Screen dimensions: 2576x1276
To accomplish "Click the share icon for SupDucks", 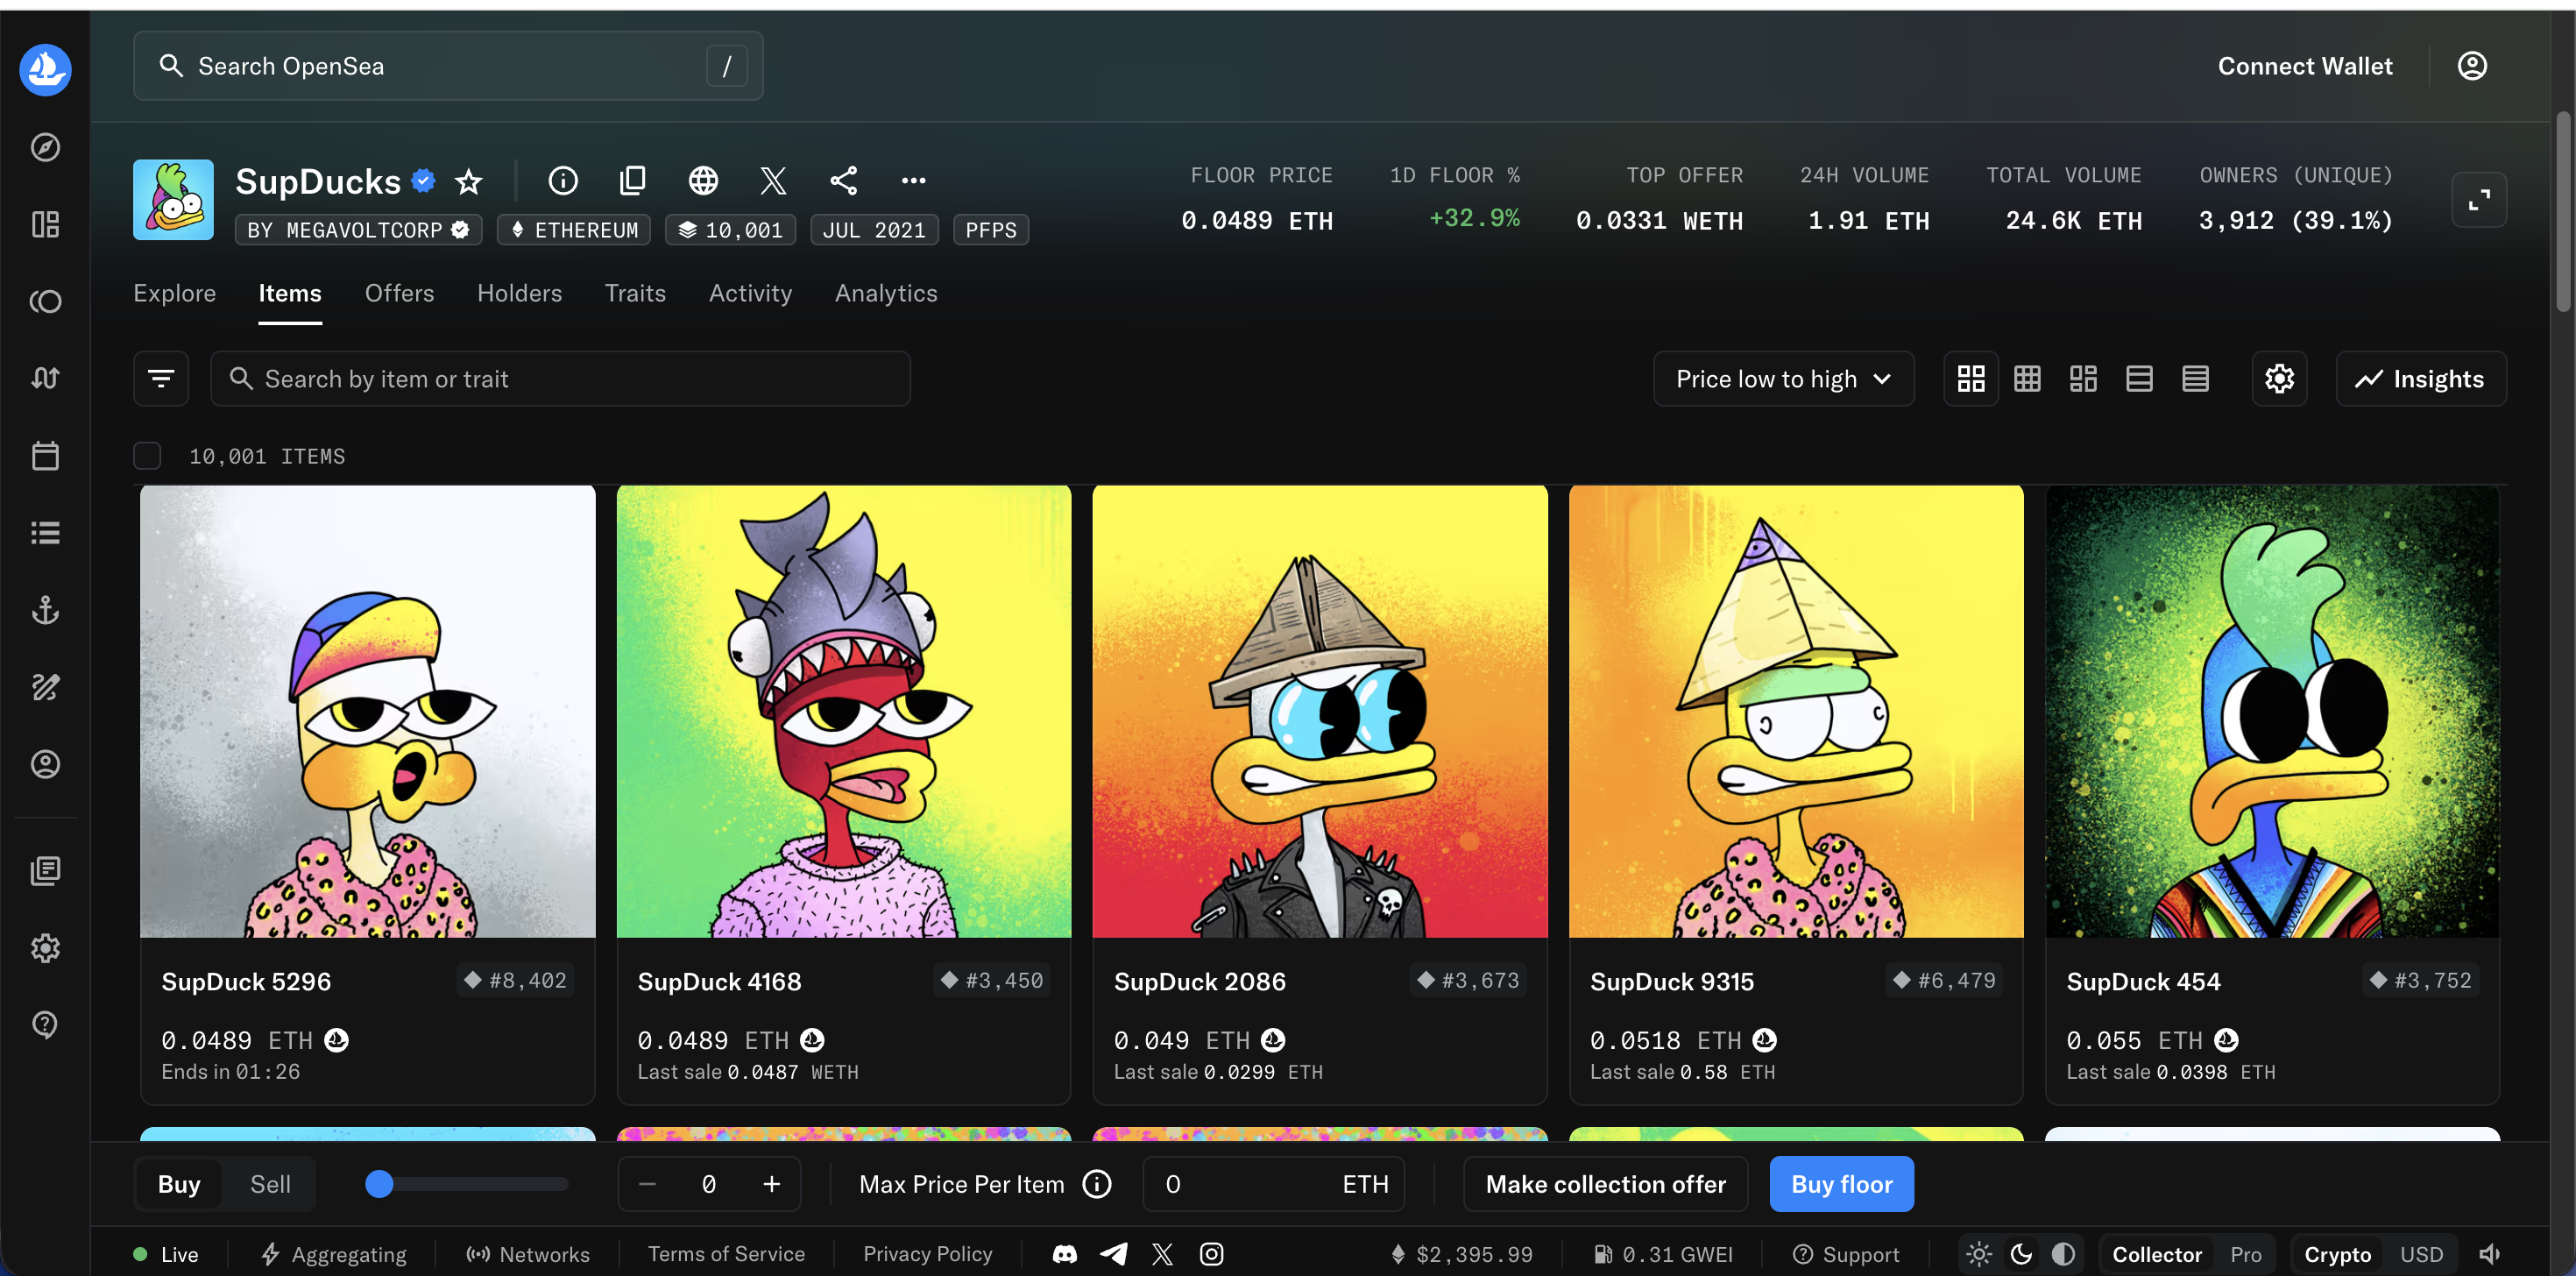I will pyautogui.click(x=843, y=180).
